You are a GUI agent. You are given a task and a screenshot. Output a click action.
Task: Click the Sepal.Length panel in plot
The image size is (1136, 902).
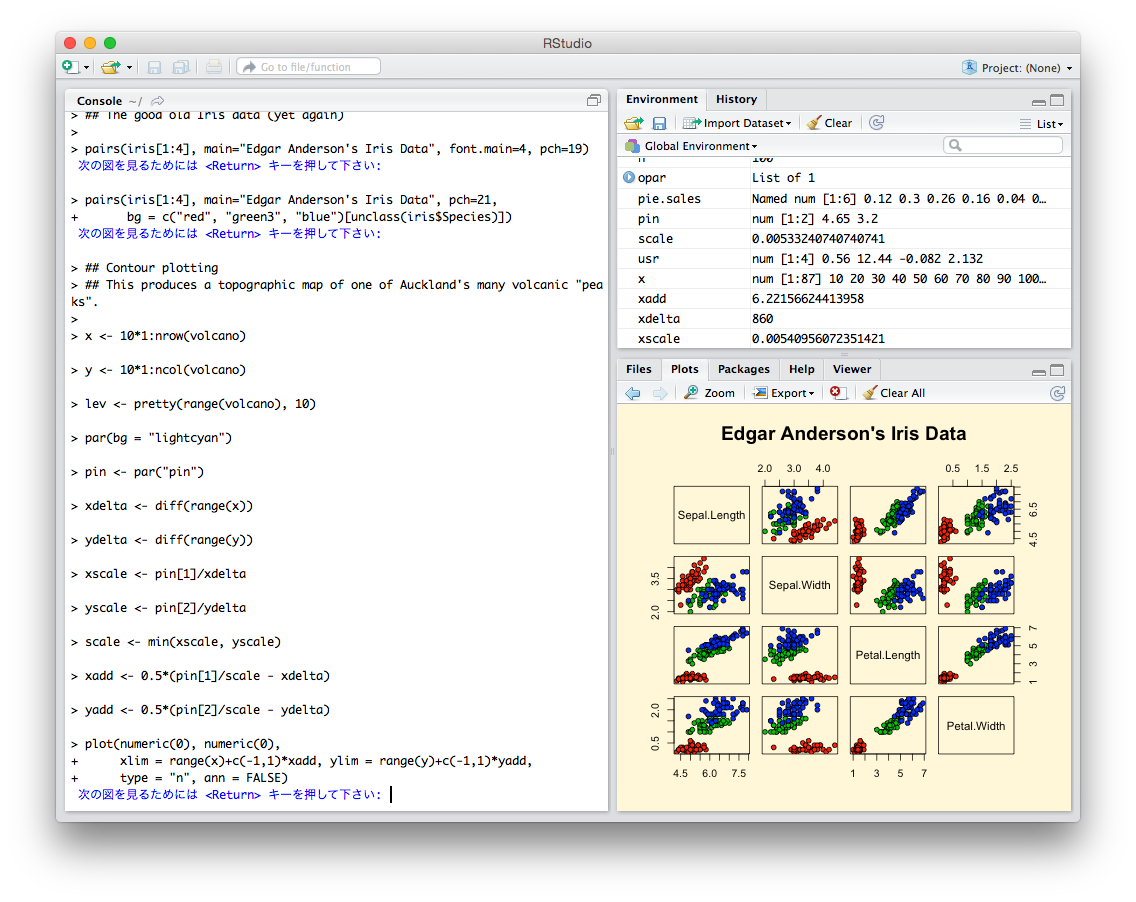pyautogui.click(x=711, y=515)
